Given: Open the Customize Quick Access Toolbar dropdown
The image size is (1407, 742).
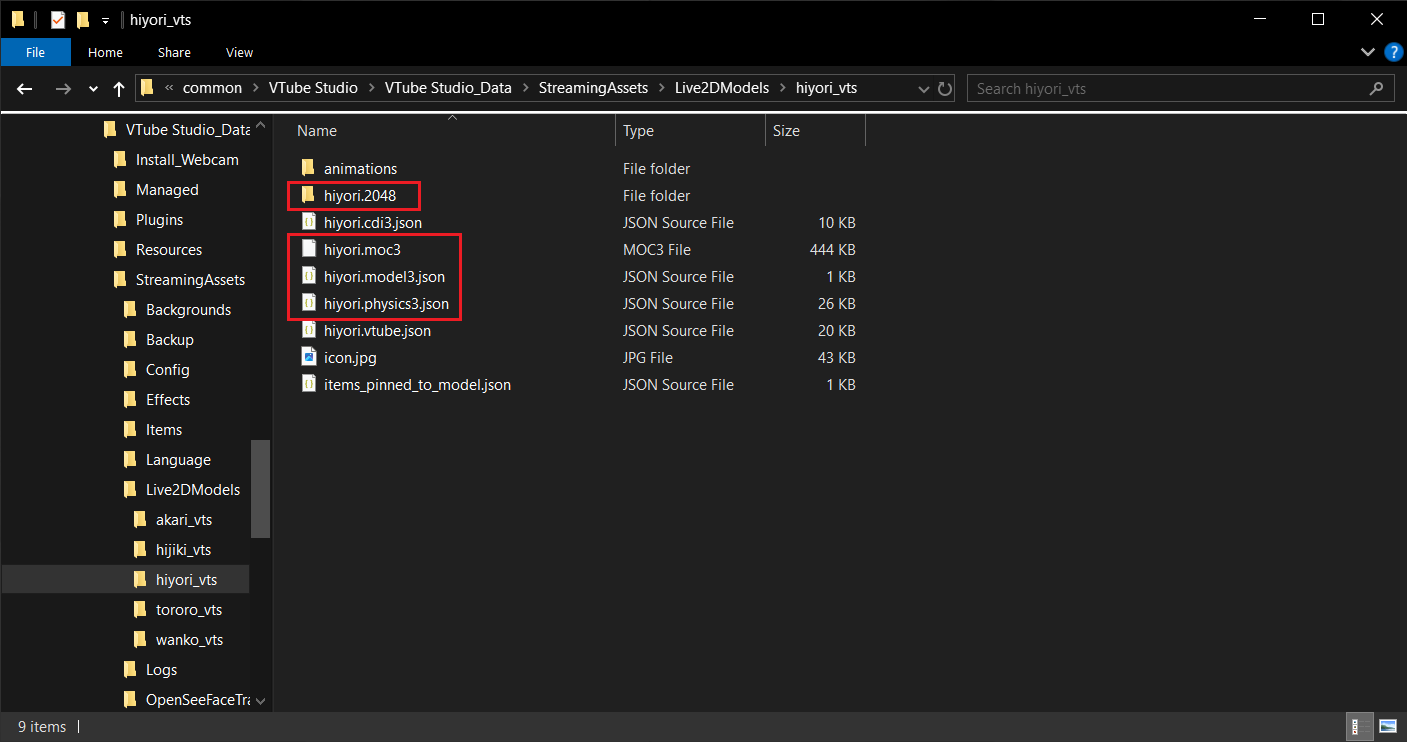Looking at the screenshot, I should coord(105,20).
